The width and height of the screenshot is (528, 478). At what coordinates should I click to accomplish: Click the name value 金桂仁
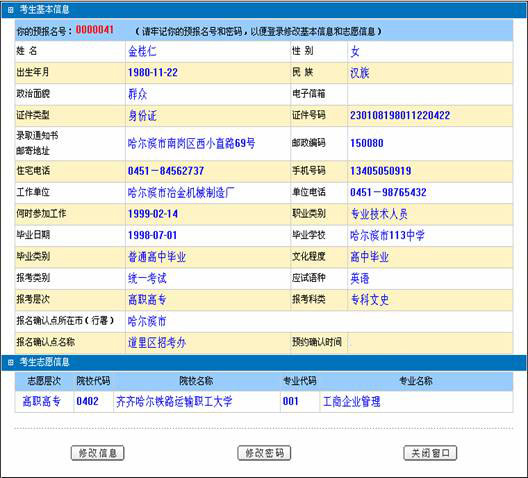142,52
